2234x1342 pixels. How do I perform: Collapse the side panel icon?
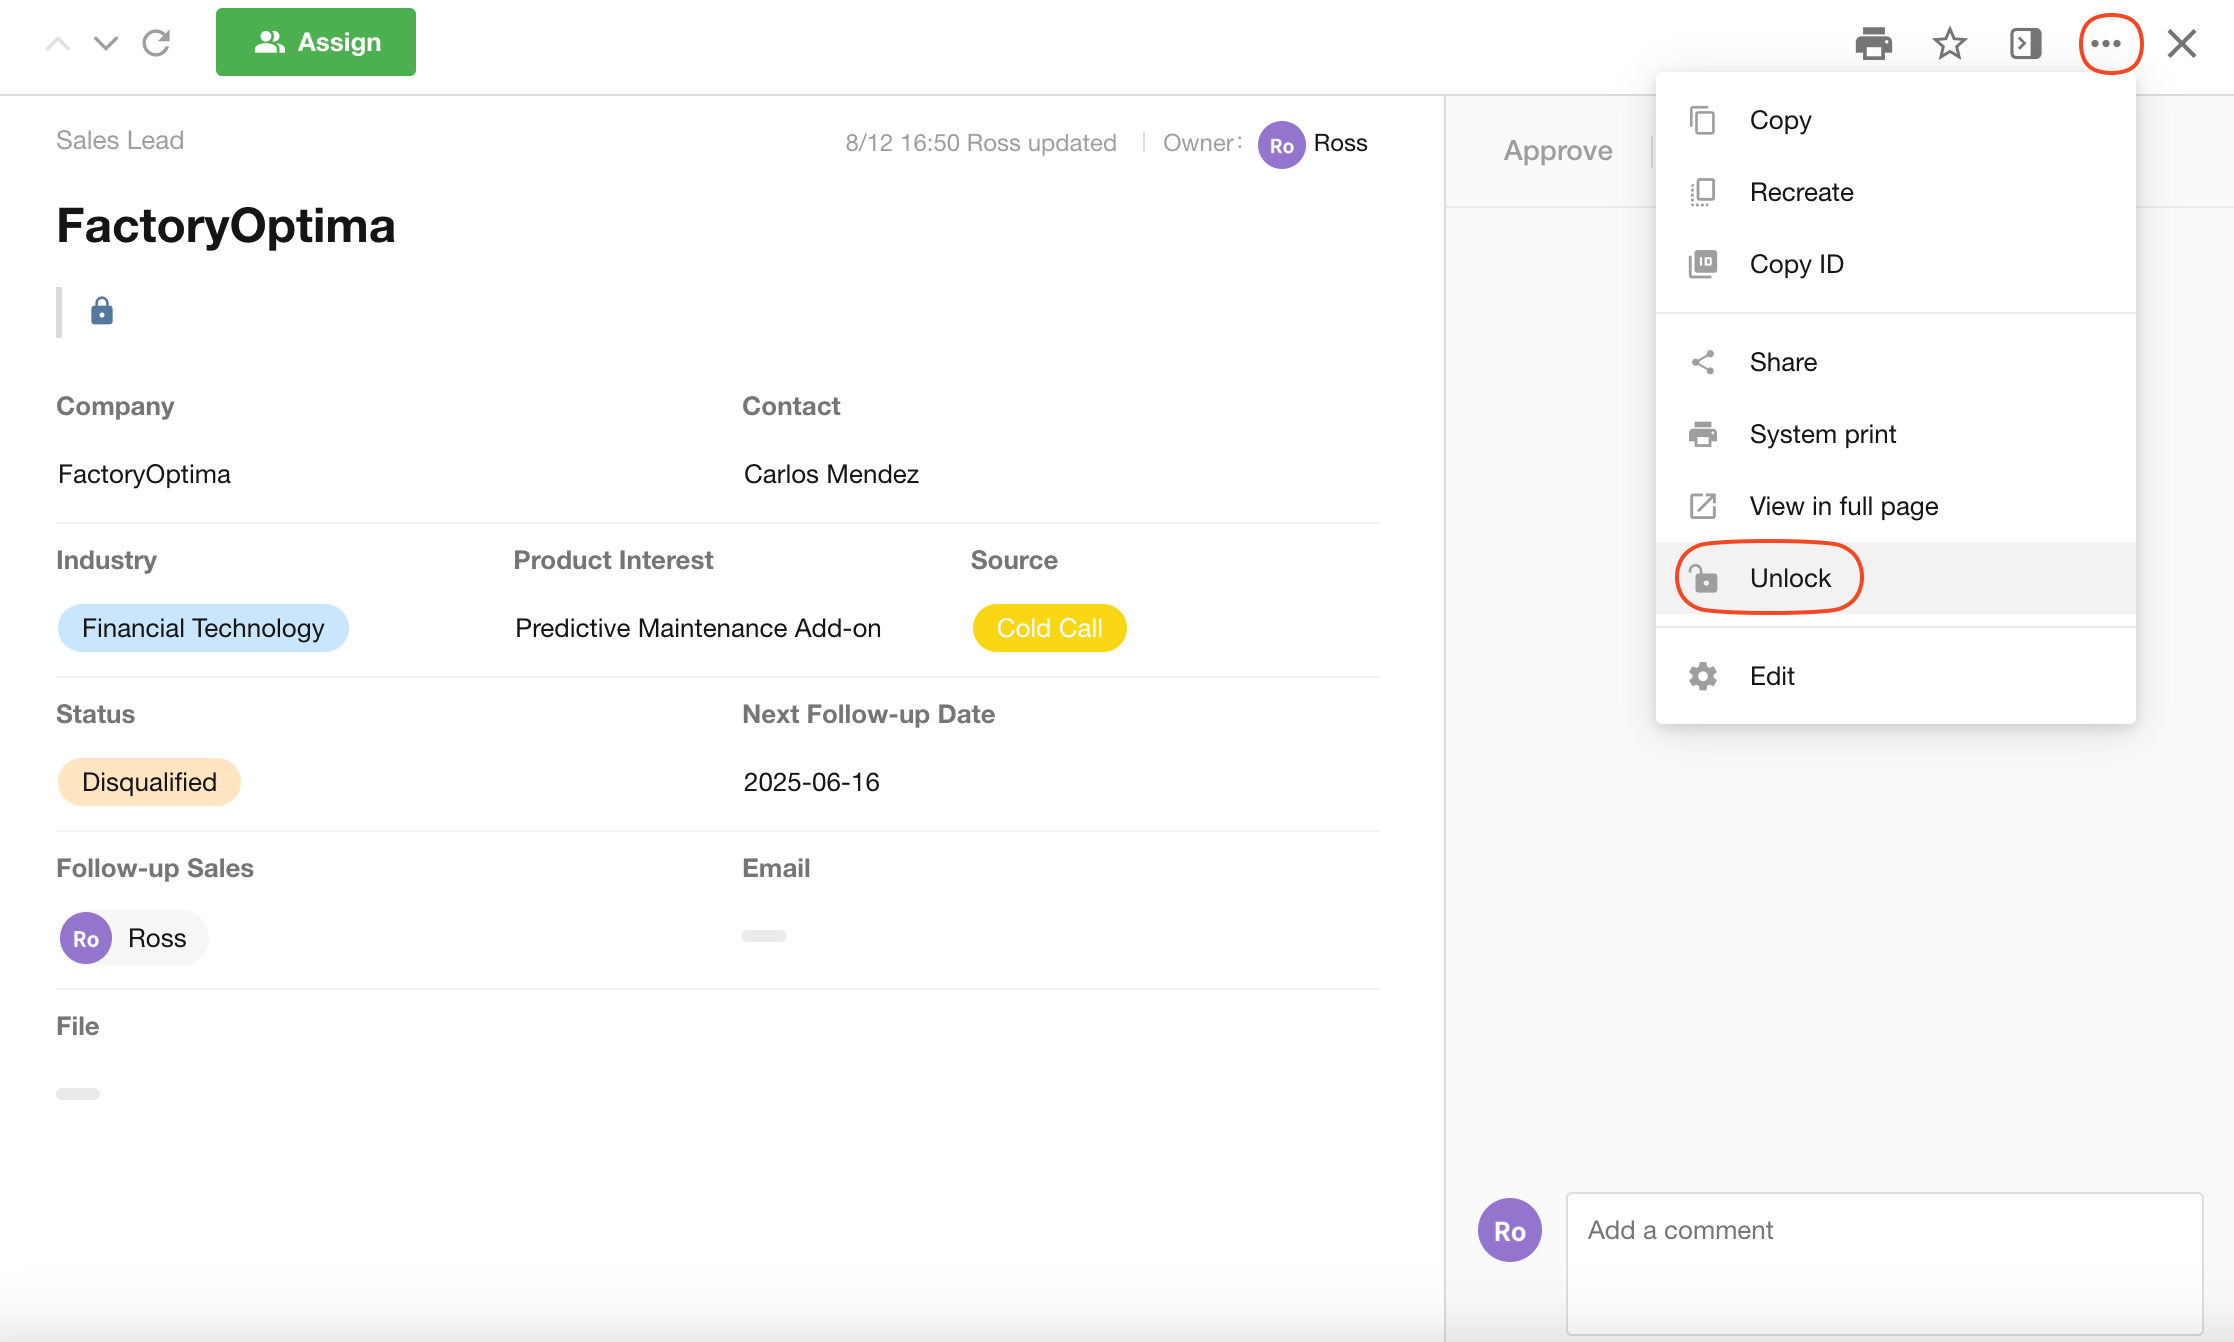click(2025, 44)
